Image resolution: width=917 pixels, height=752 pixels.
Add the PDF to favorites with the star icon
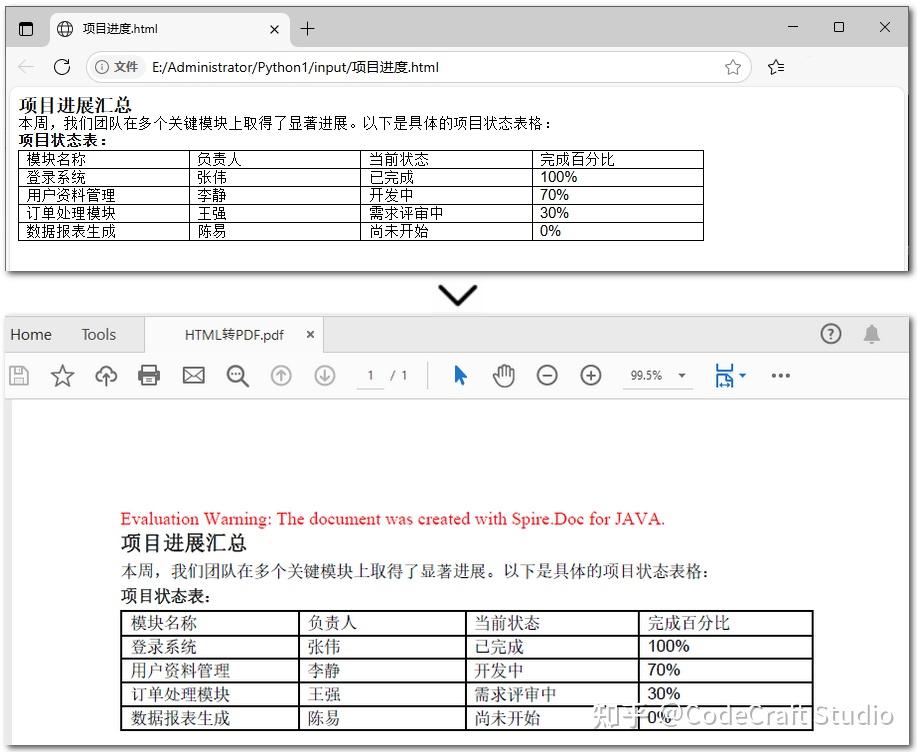63,375
